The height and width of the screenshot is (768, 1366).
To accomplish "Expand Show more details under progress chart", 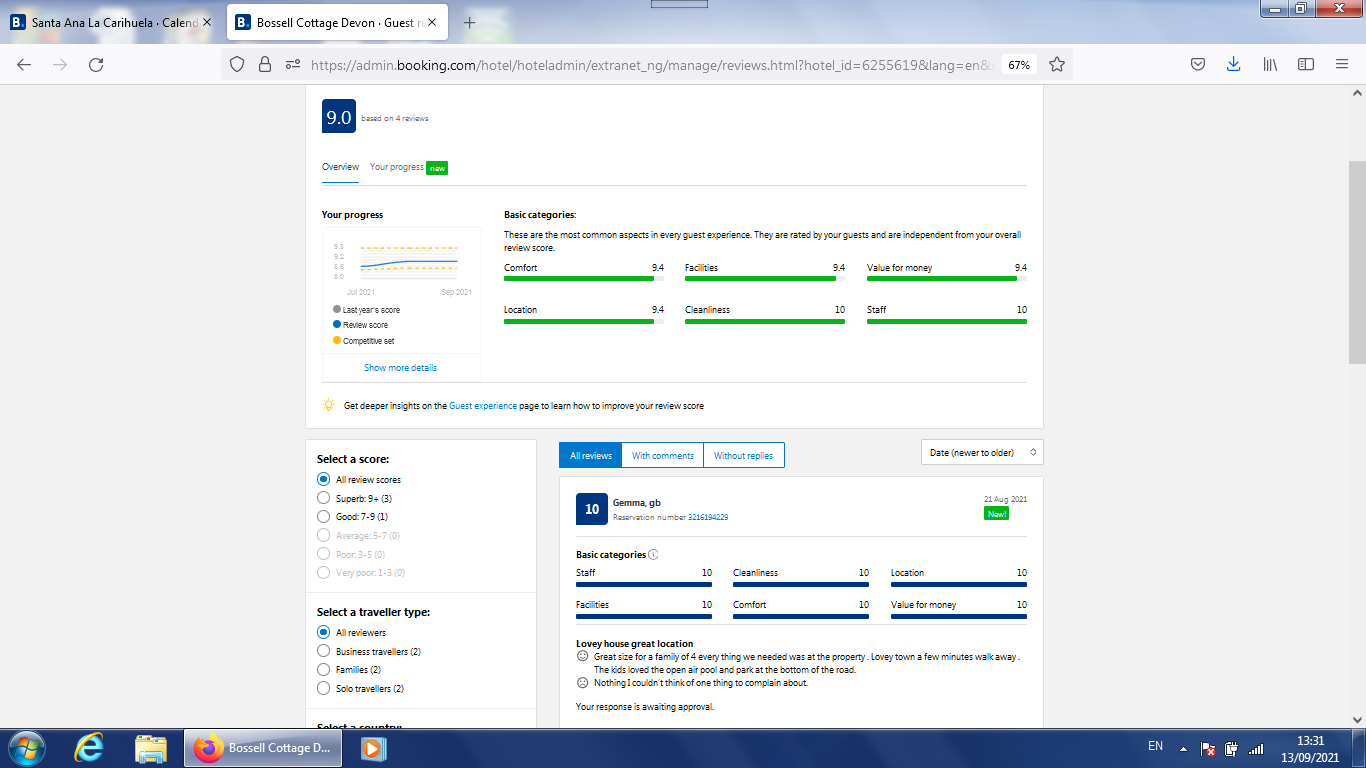I will click(x=400, y=368).
